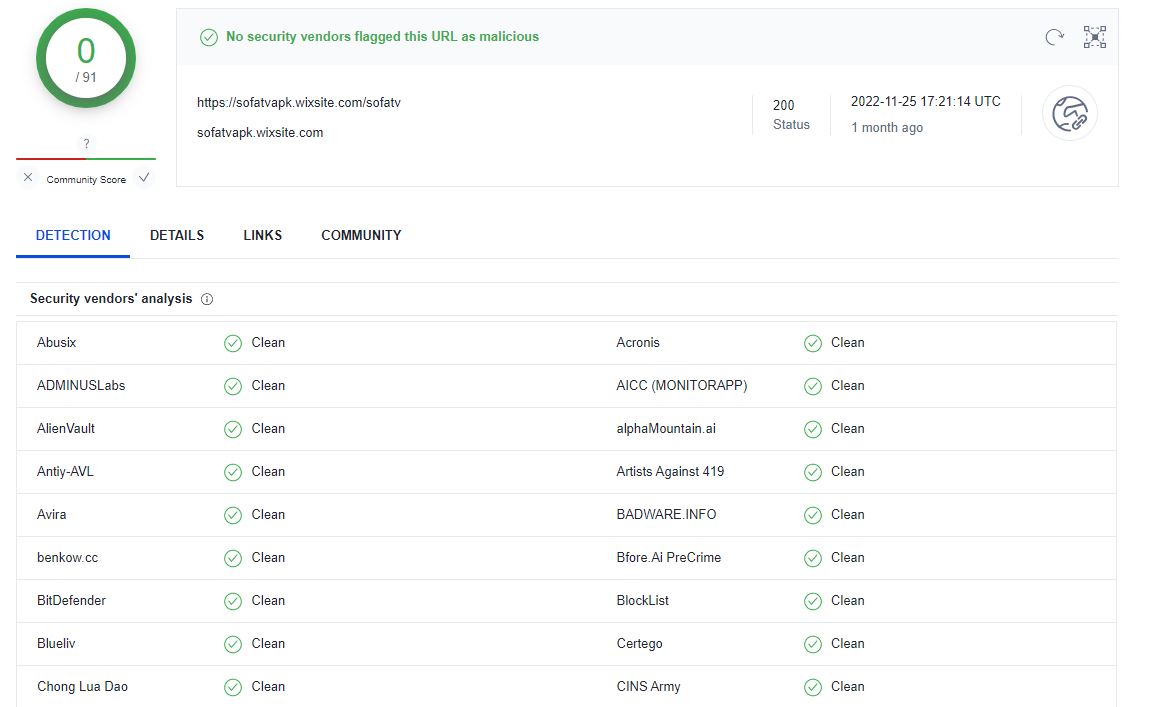This screenshot has height=707, width=1160.
Task: Click the community score checkmark upvote icon
Action: pos(144,178)
